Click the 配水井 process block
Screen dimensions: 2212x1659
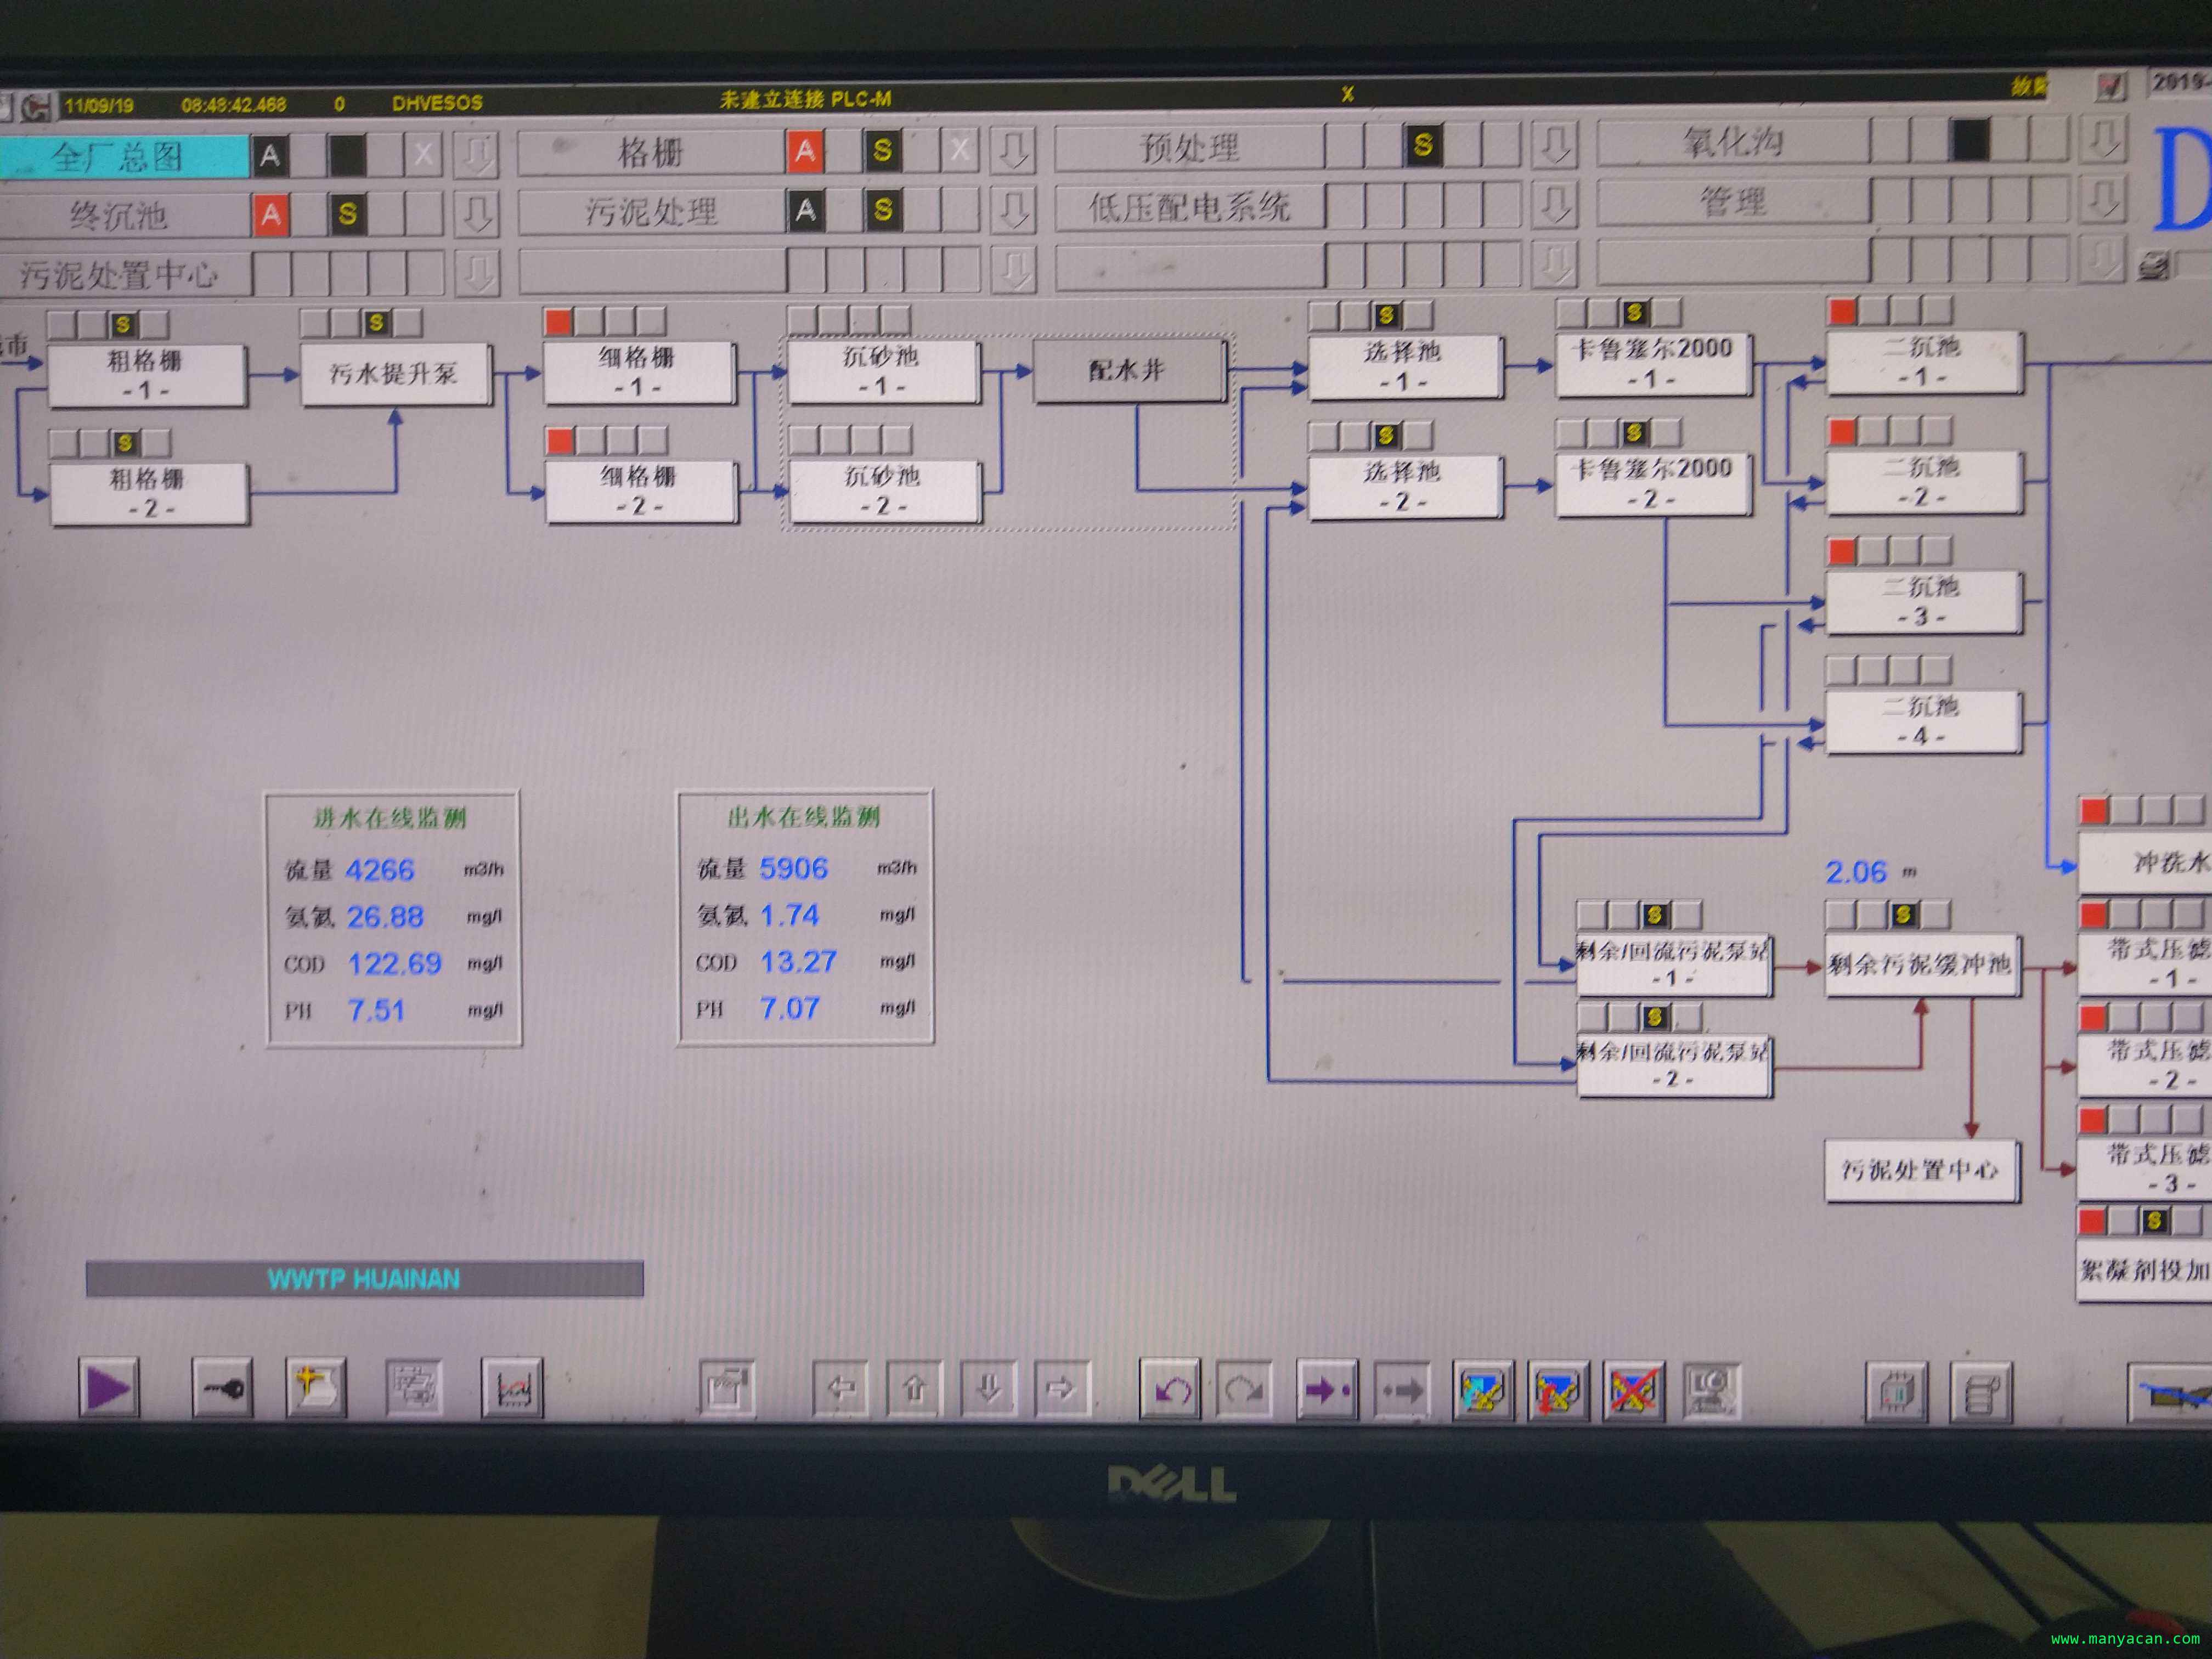tap(1128, 371)
